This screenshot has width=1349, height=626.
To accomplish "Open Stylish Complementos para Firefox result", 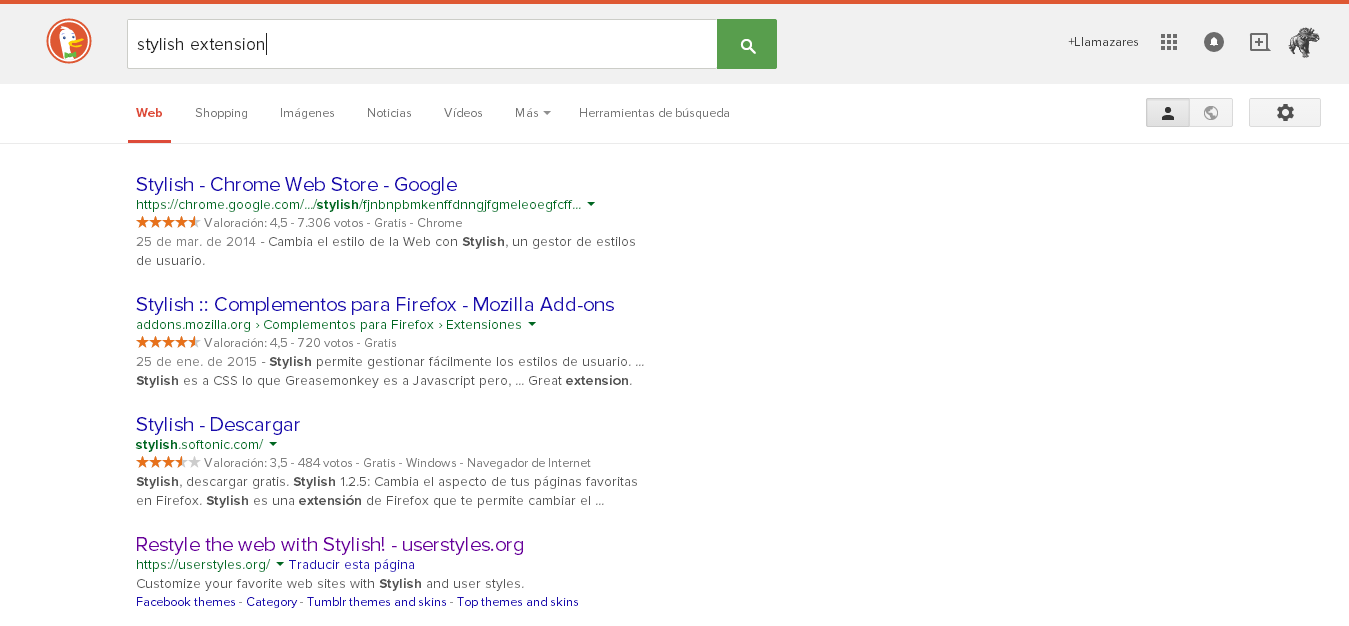I will click(x=375, y=304).
